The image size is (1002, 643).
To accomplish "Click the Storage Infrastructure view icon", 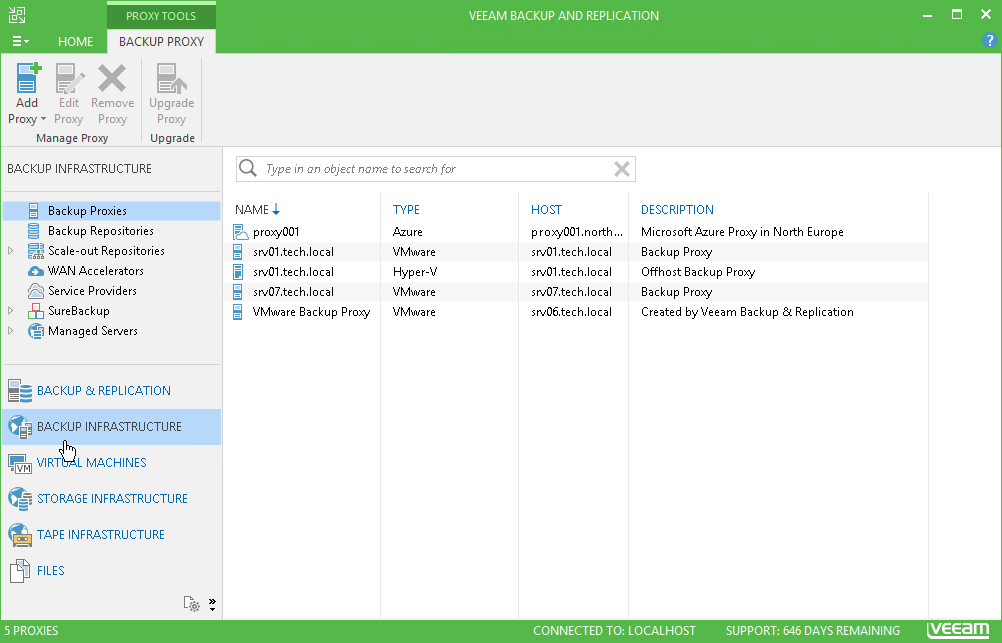I will [x=20, y=499].
